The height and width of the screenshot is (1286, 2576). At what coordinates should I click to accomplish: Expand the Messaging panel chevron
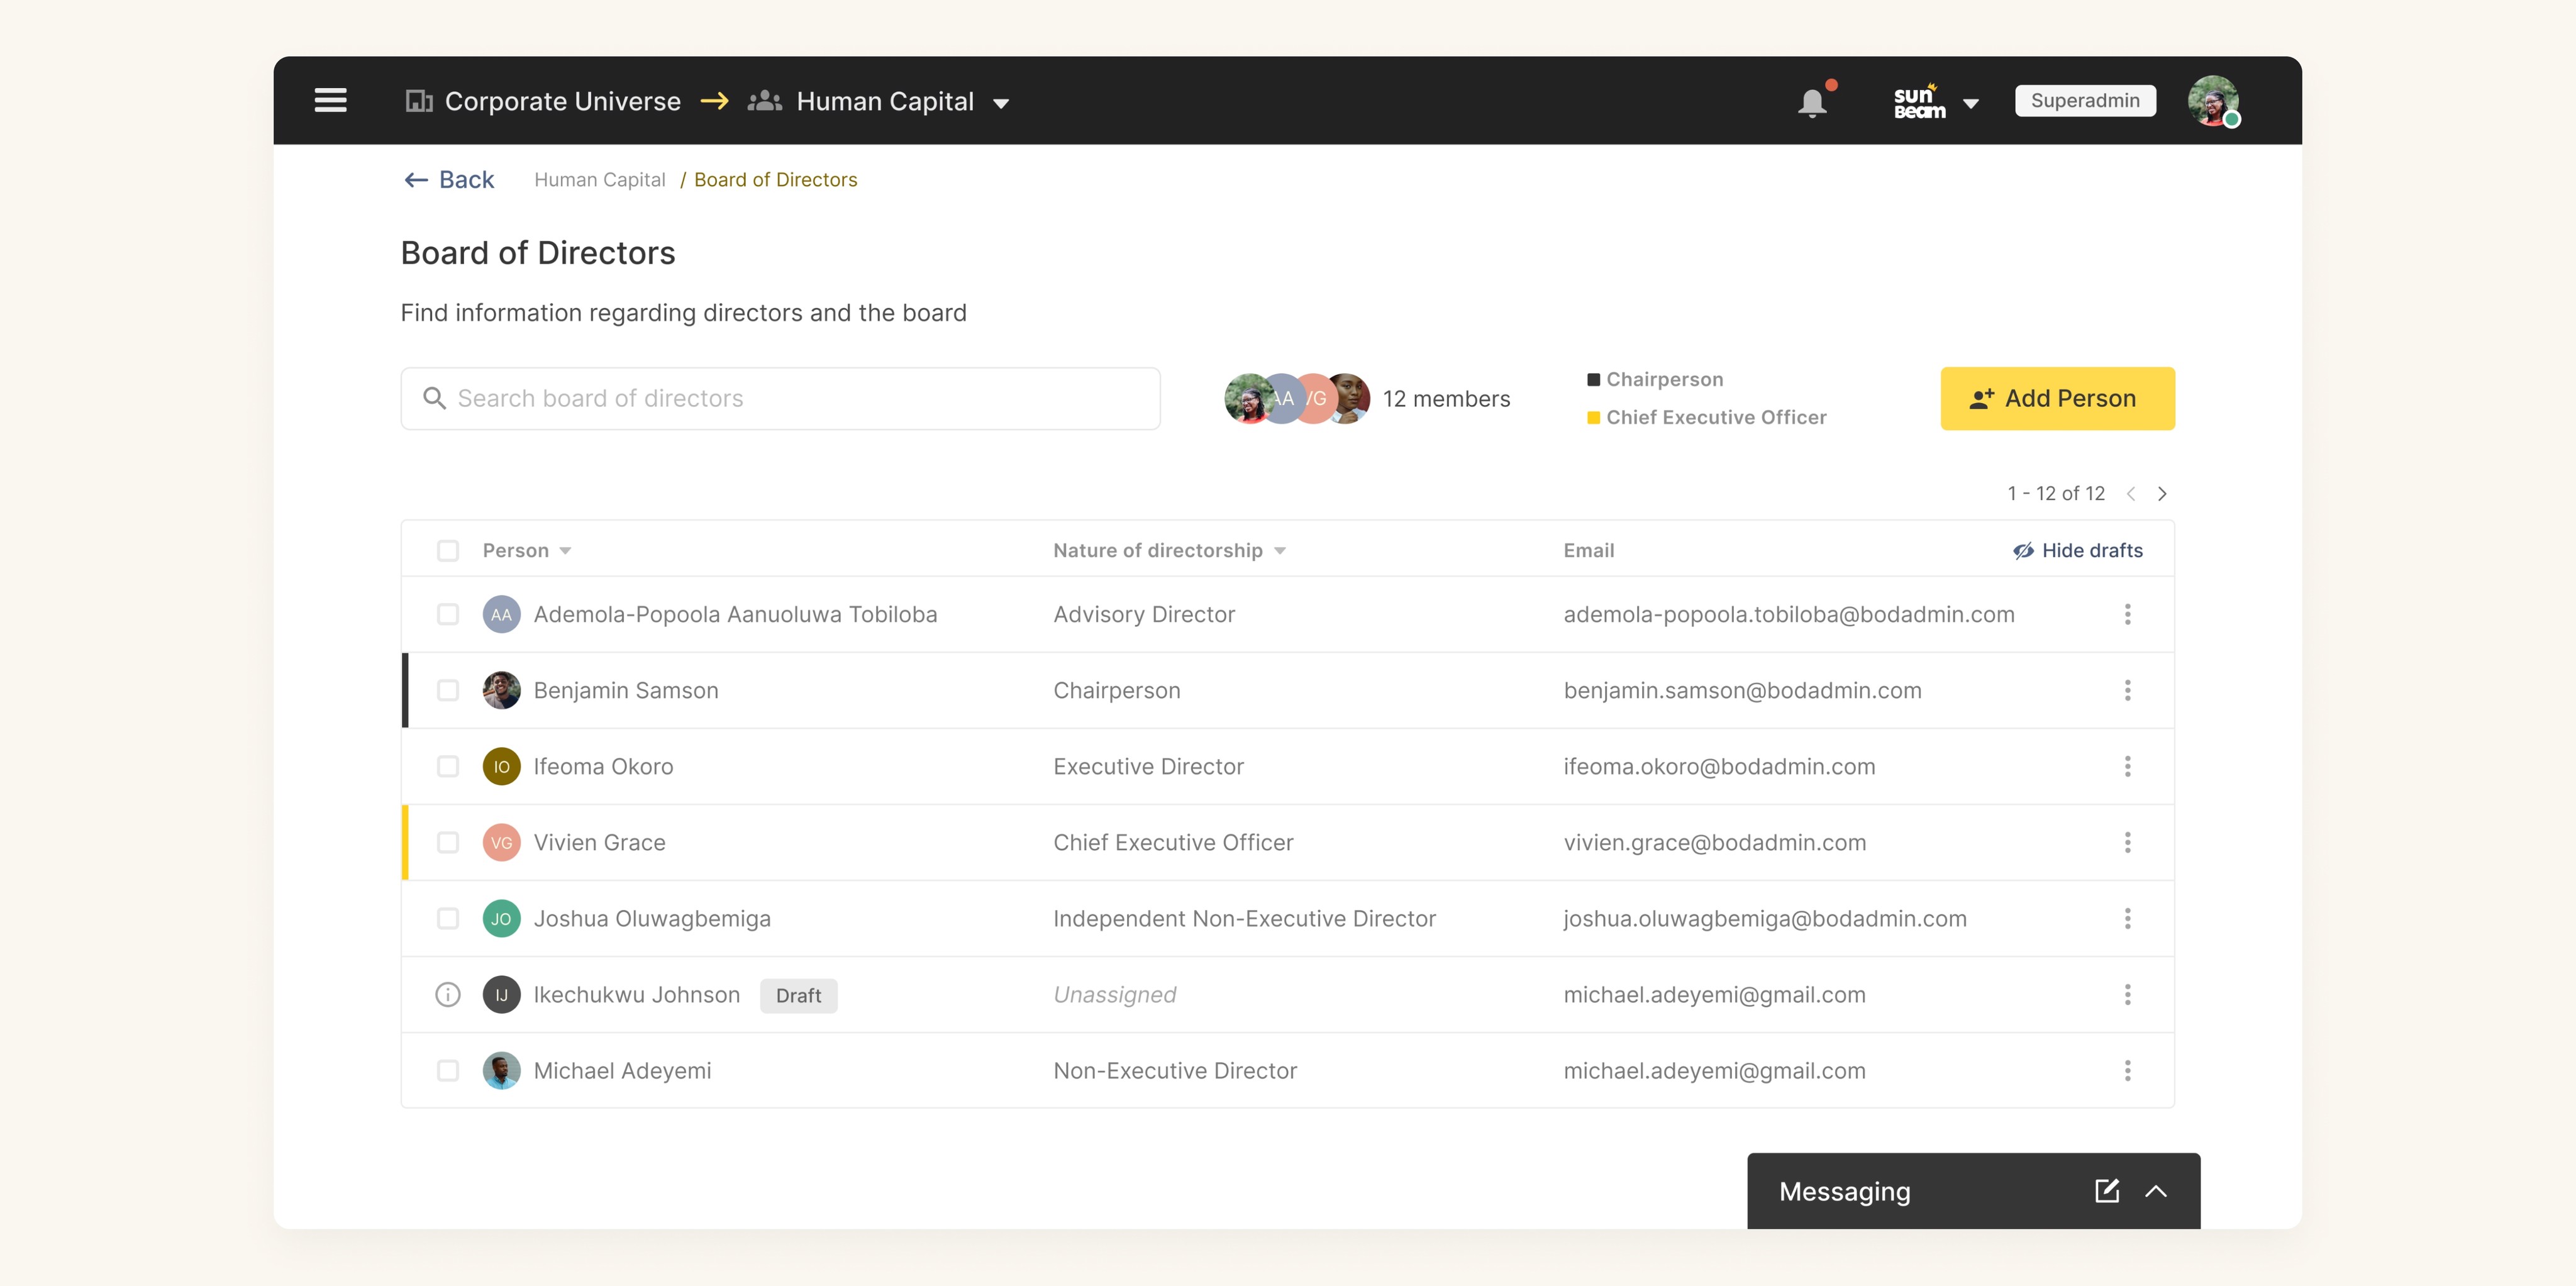tap(2156, 1190)
